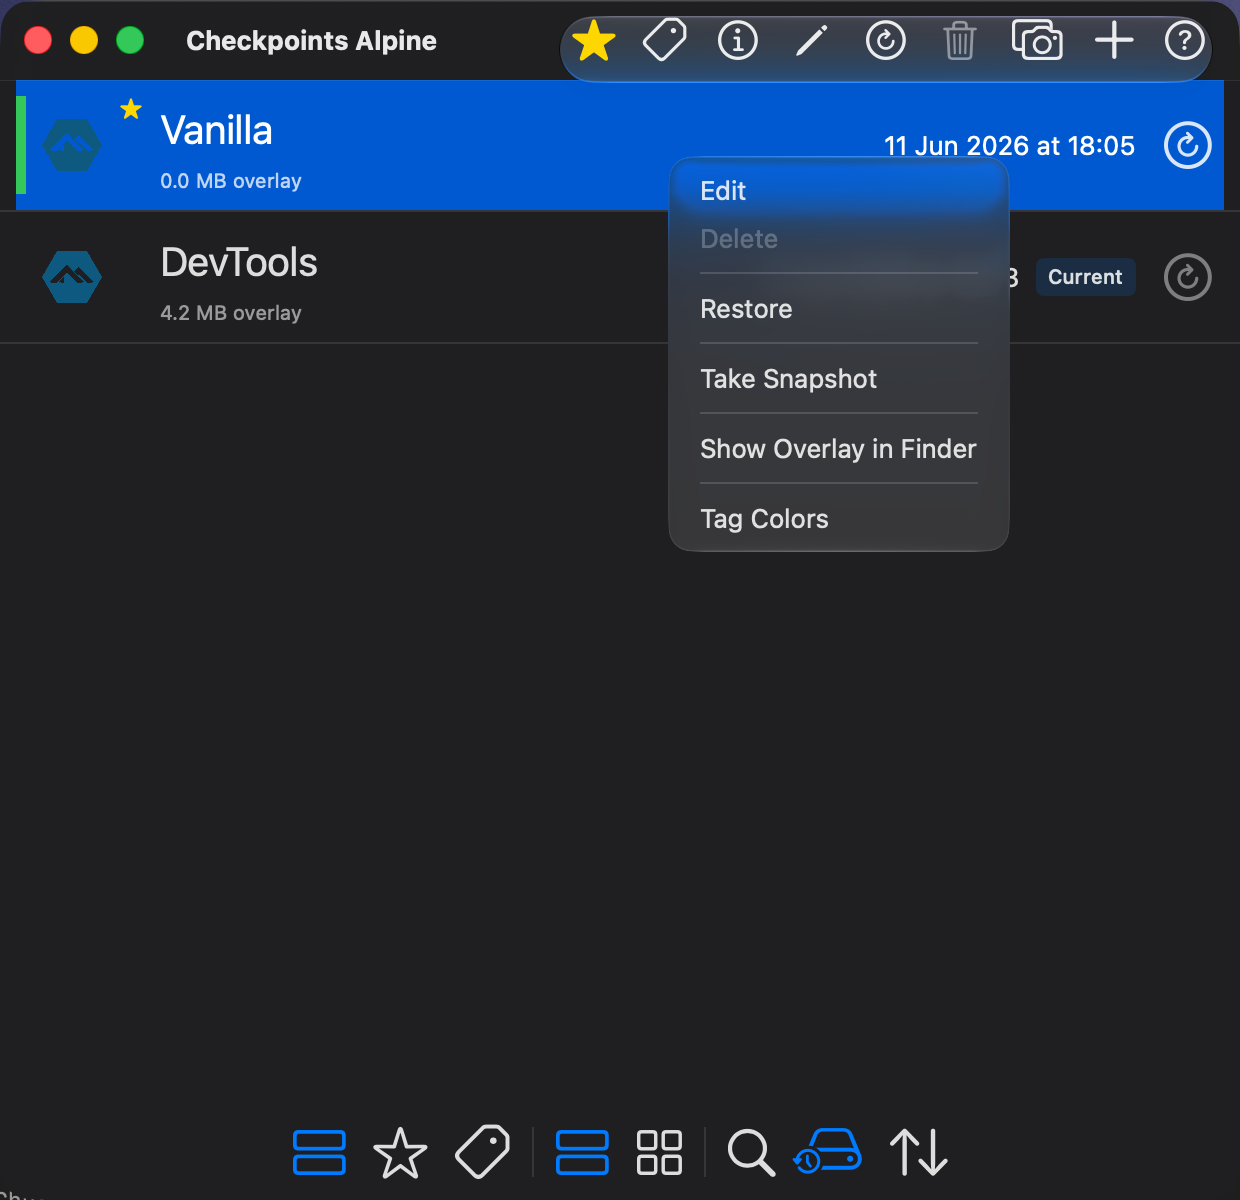Click the search magnifier icon

(751, 1152)
